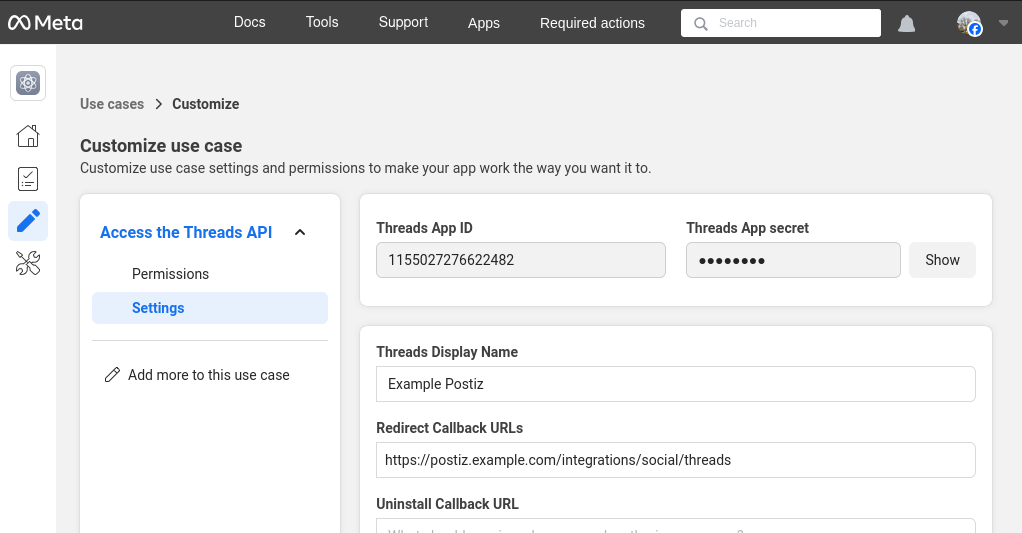The image size is (1022, 533).
Task: Open the Docs menu
Action: click(249, 22)
